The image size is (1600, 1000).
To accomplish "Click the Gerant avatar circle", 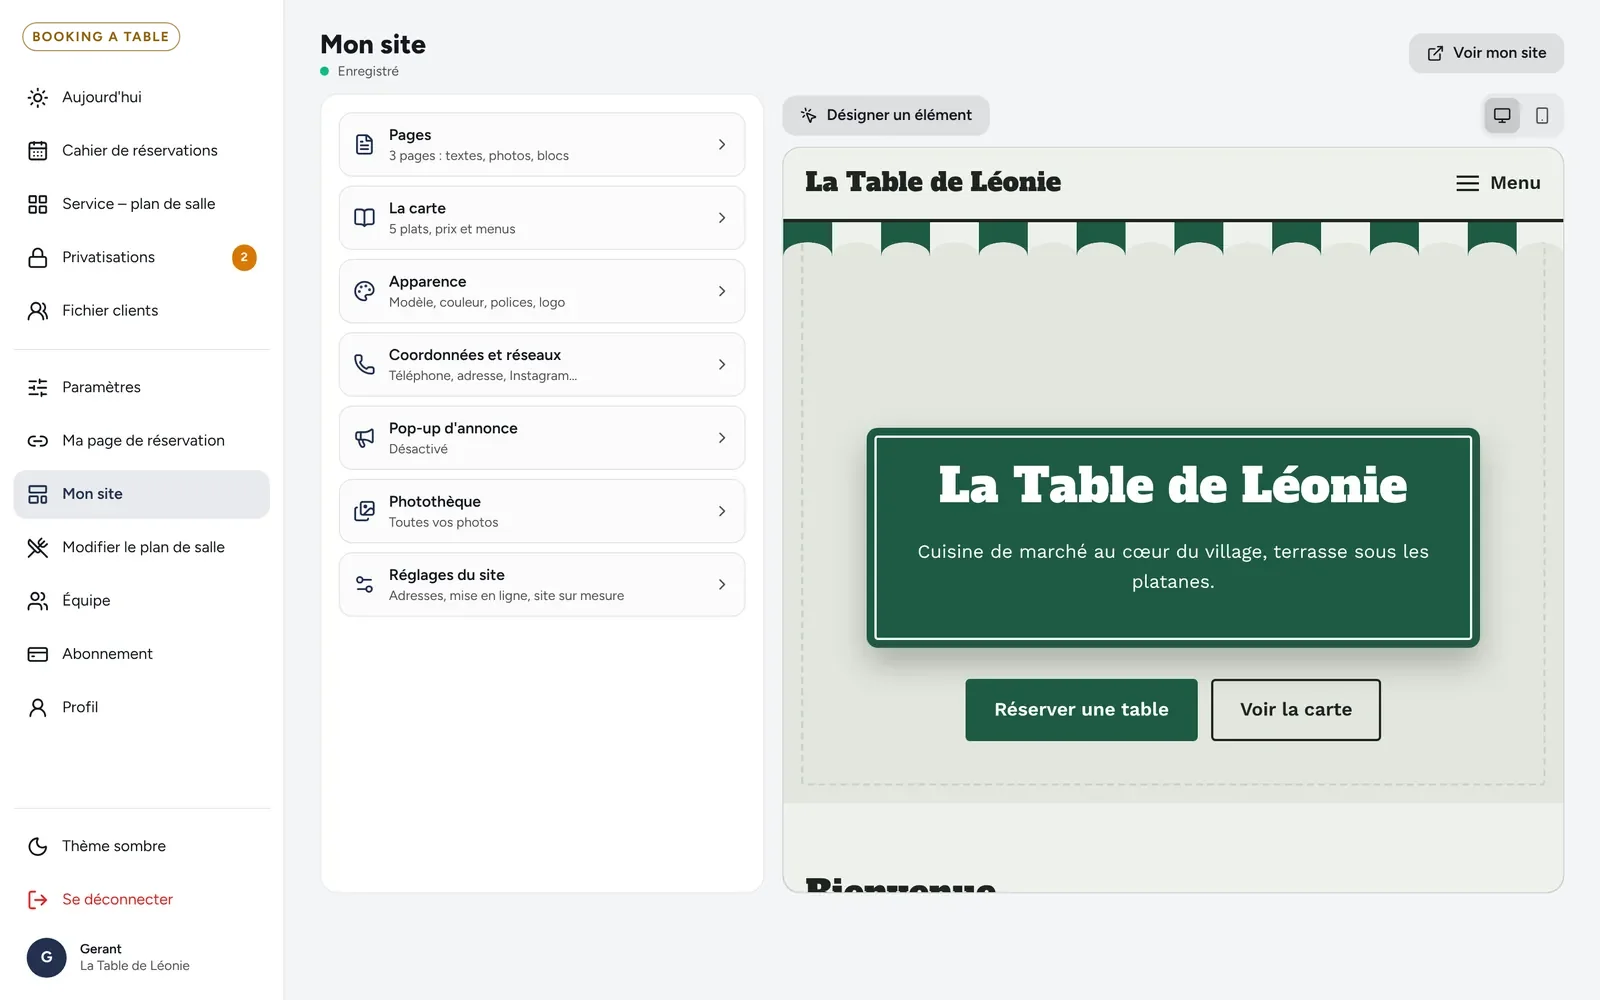I will point(46,958).
